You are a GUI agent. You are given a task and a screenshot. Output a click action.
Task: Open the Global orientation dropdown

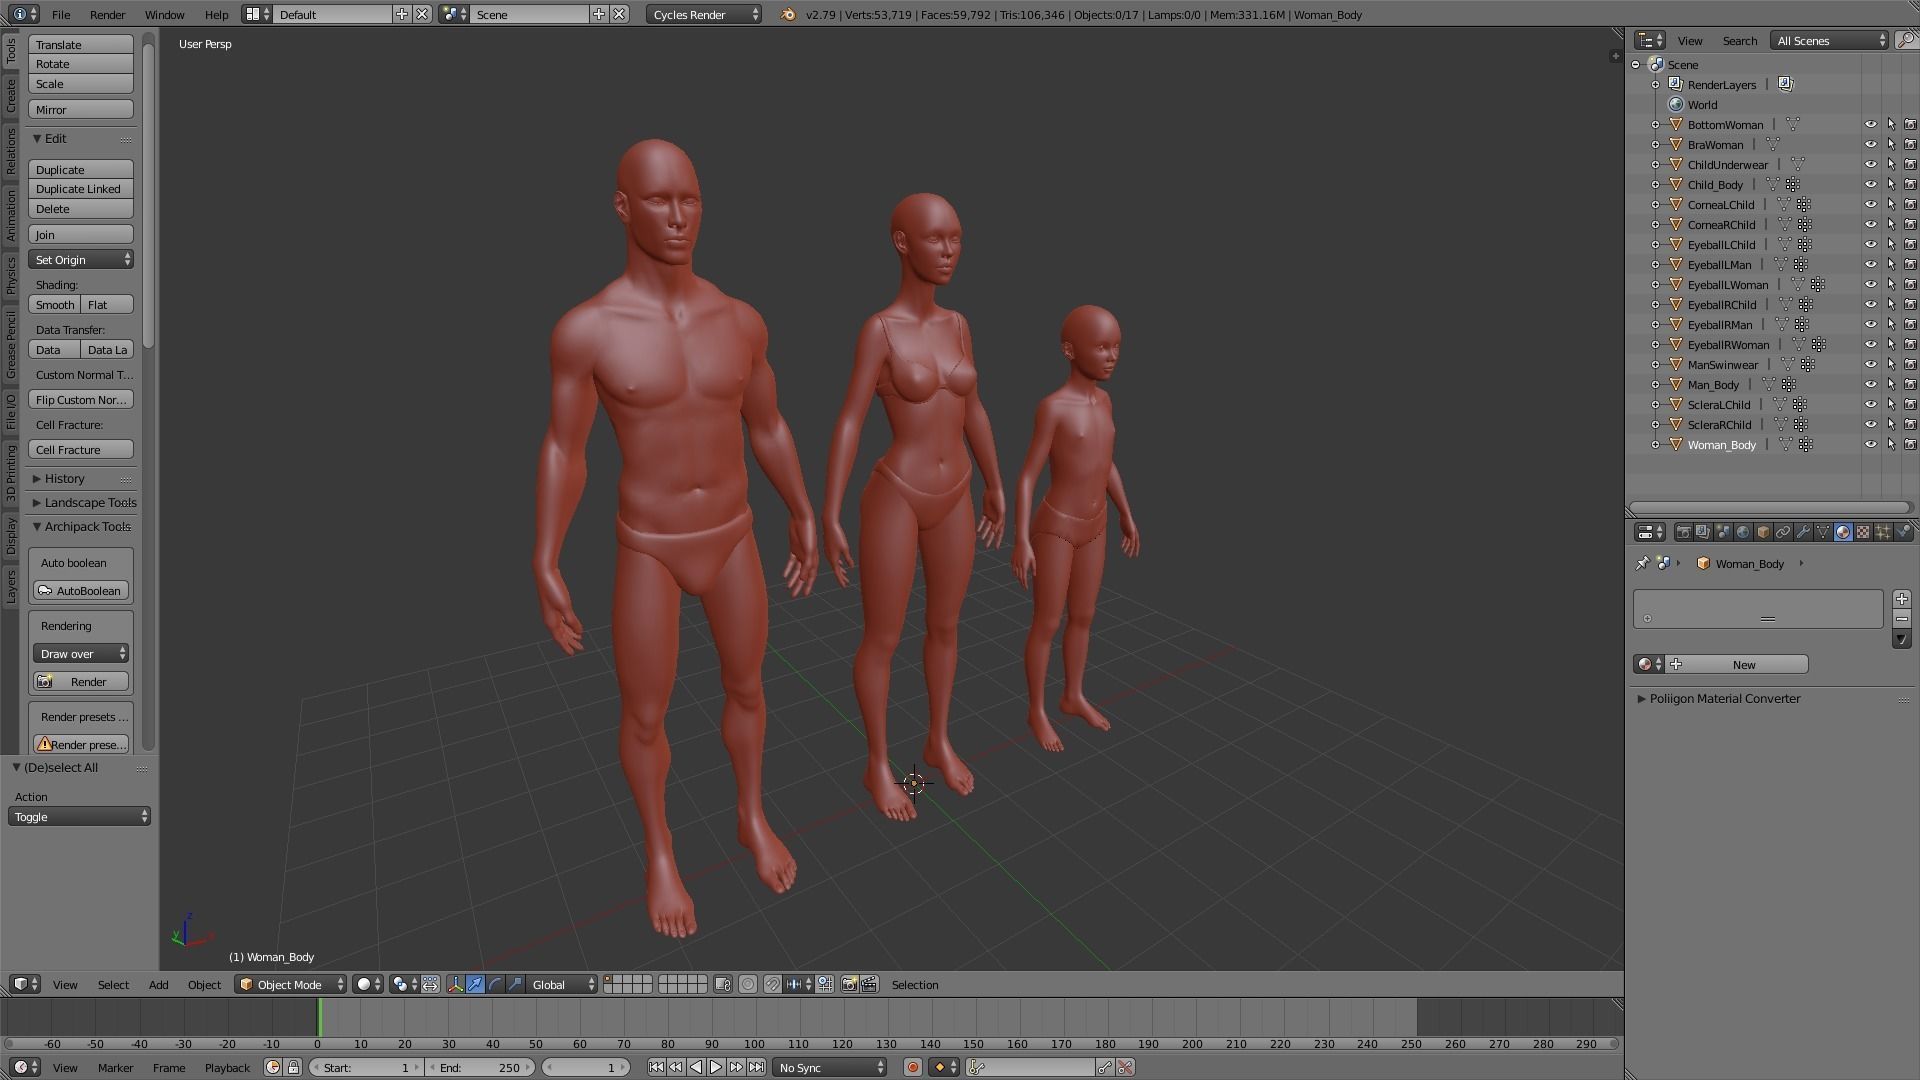(562, 985)
